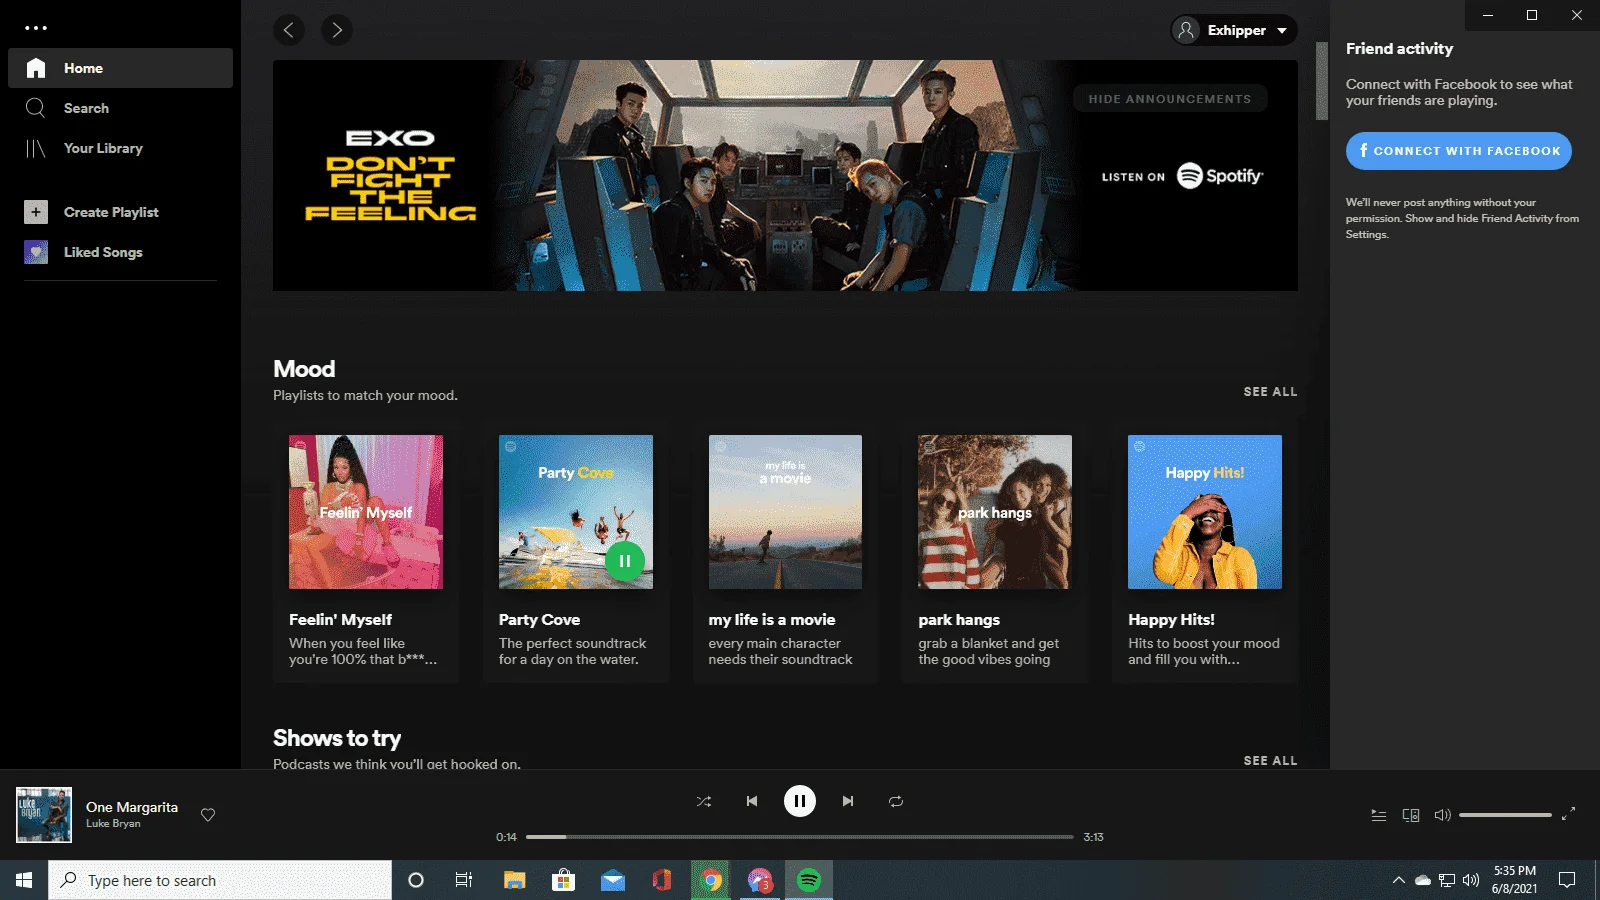Open the three-dot app menu

[x=36, y=28]
